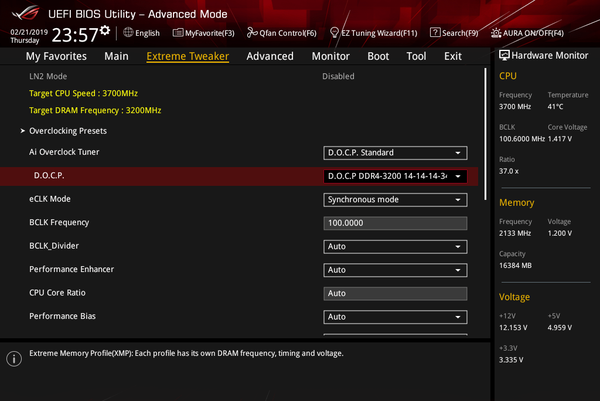Click the globe language icon
The image size is (600, 401).
128,33
